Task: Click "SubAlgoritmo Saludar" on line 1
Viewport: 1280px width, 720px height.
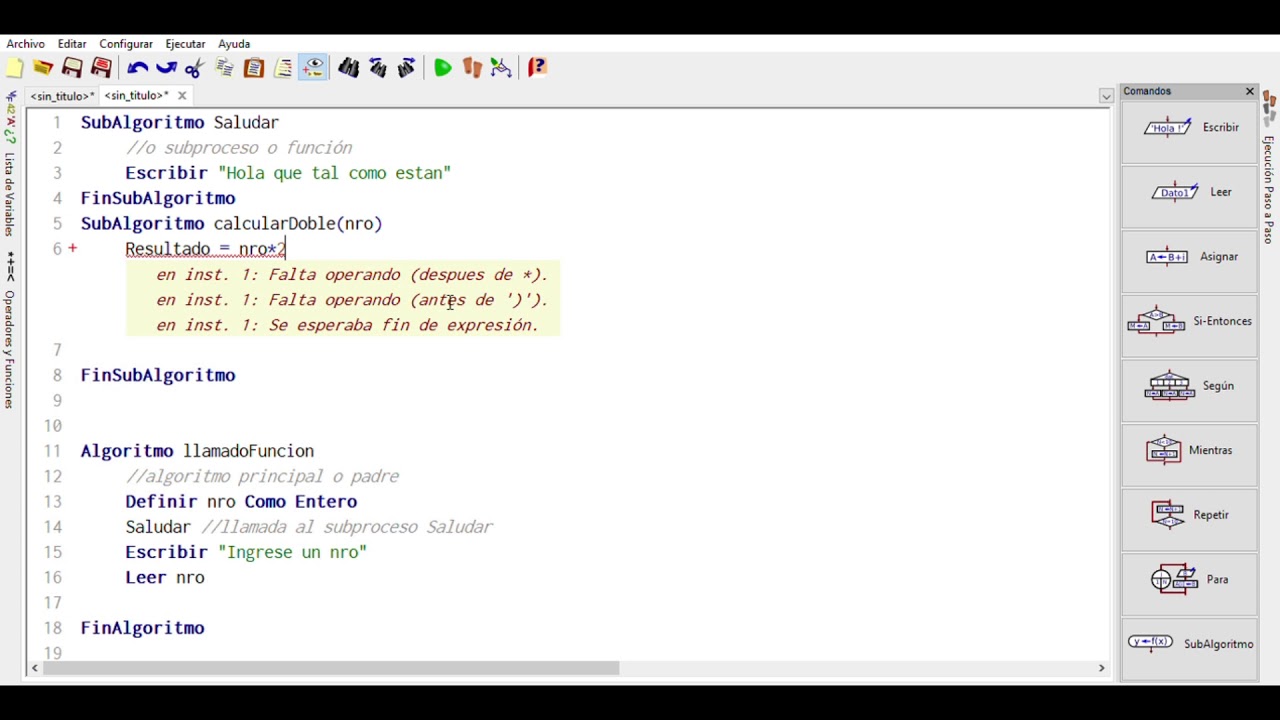Action: click(x=180, y=122)
